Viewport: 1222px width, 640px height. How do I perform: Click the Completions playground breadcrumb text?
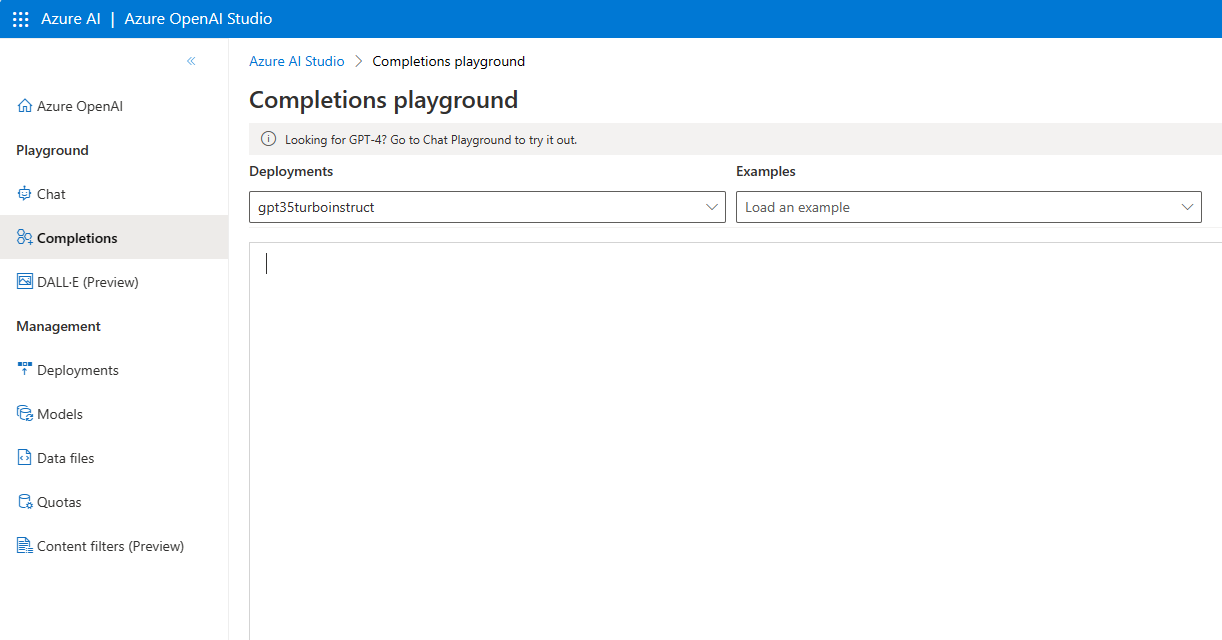[x=449, y=61]
